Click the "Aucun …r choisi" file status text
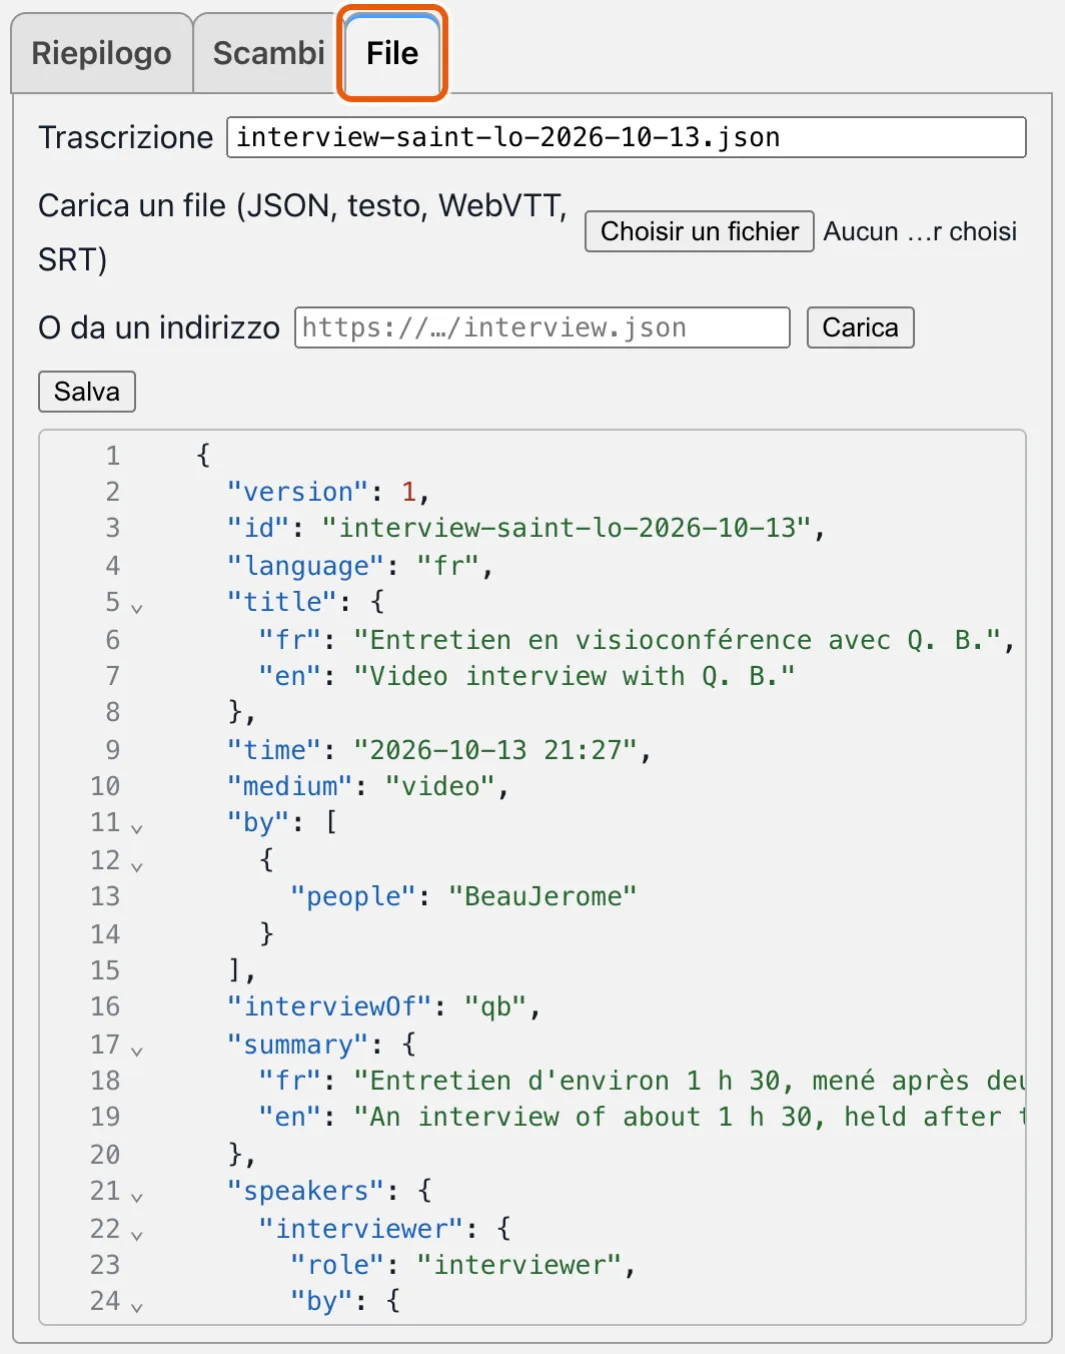The image size is (1065, 1354). (920, 231)
